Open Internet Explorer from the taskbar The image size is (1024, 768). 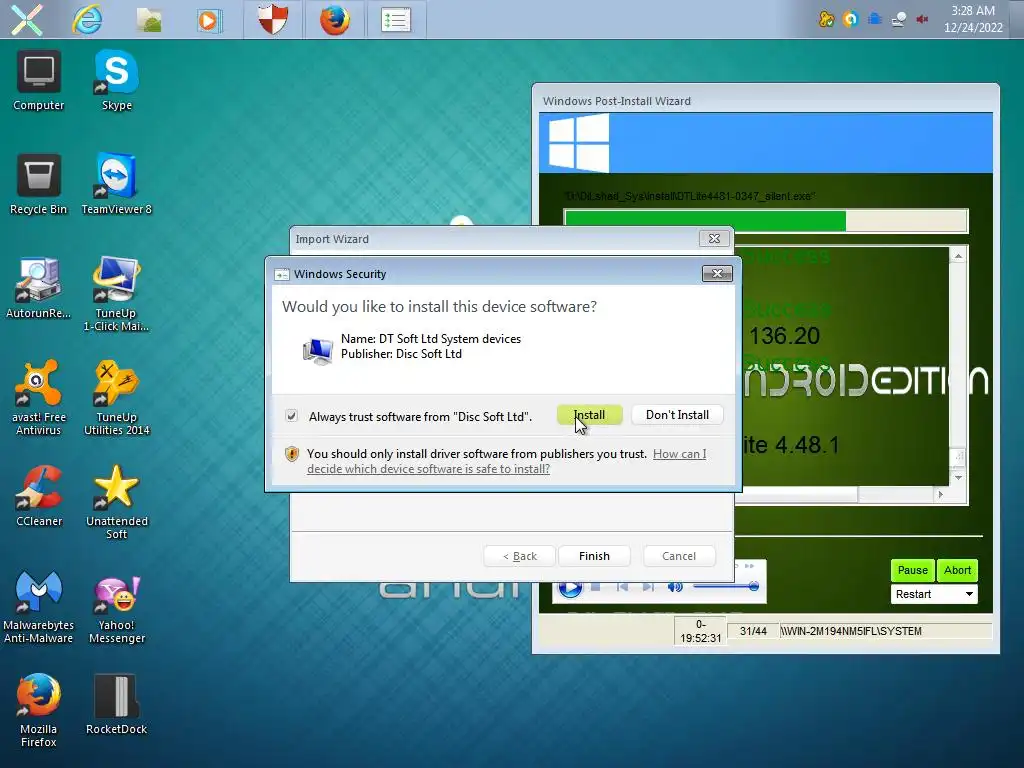(87, 20)
